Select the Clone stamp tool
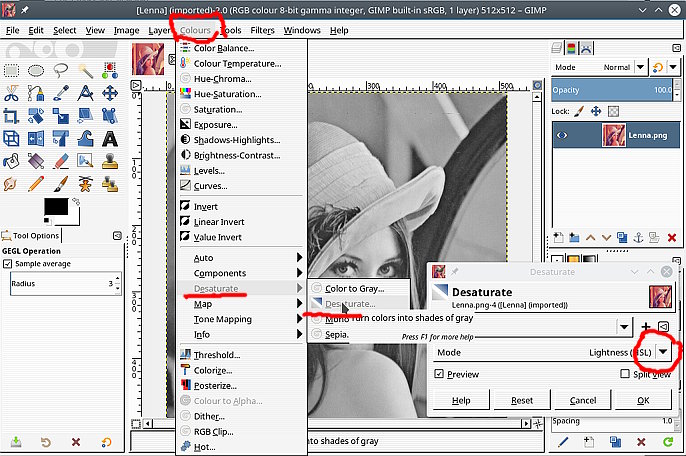Viewport: 686px width, 456px height. [110, 161]
